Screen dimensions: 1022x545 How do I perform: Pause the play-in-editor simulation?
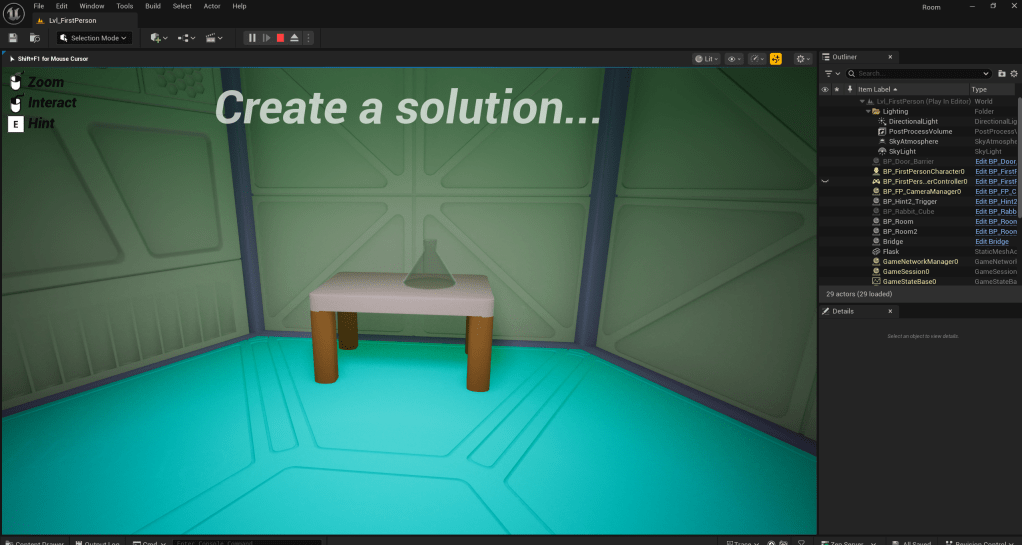pos(252,38)
